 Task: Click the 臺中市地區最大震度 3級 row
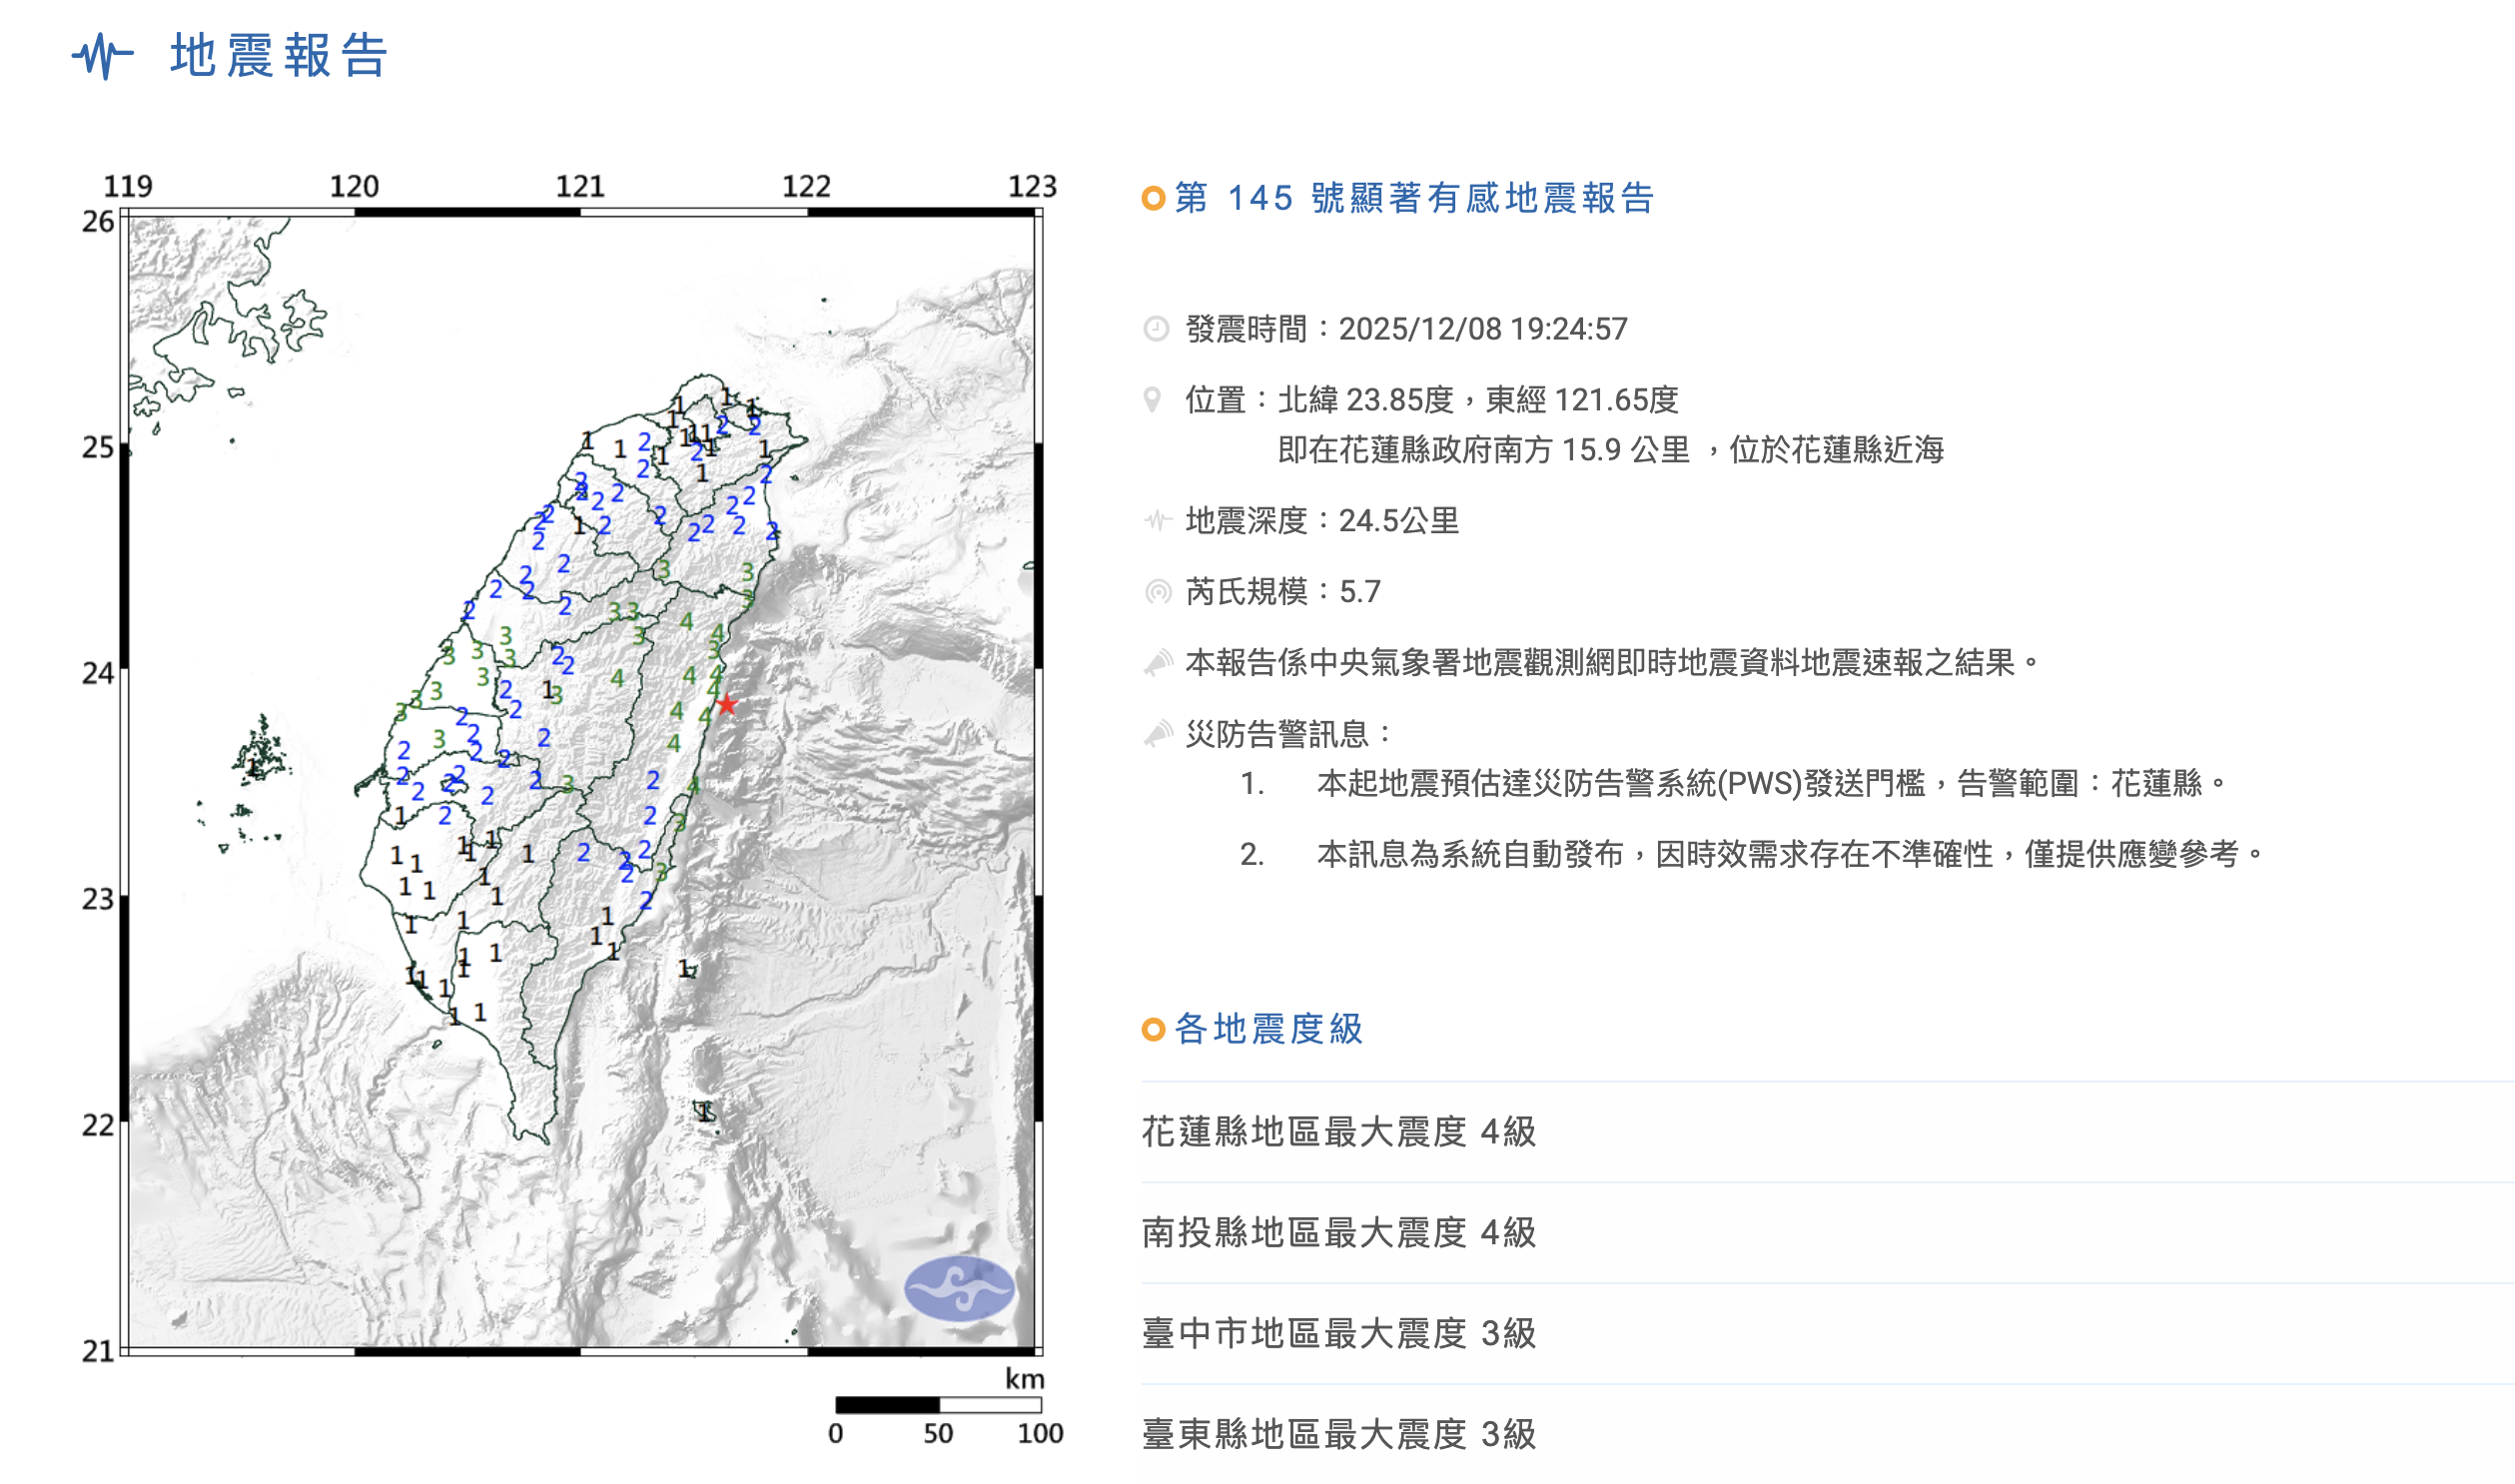pyautogui.click(x=1340, y=1335)
